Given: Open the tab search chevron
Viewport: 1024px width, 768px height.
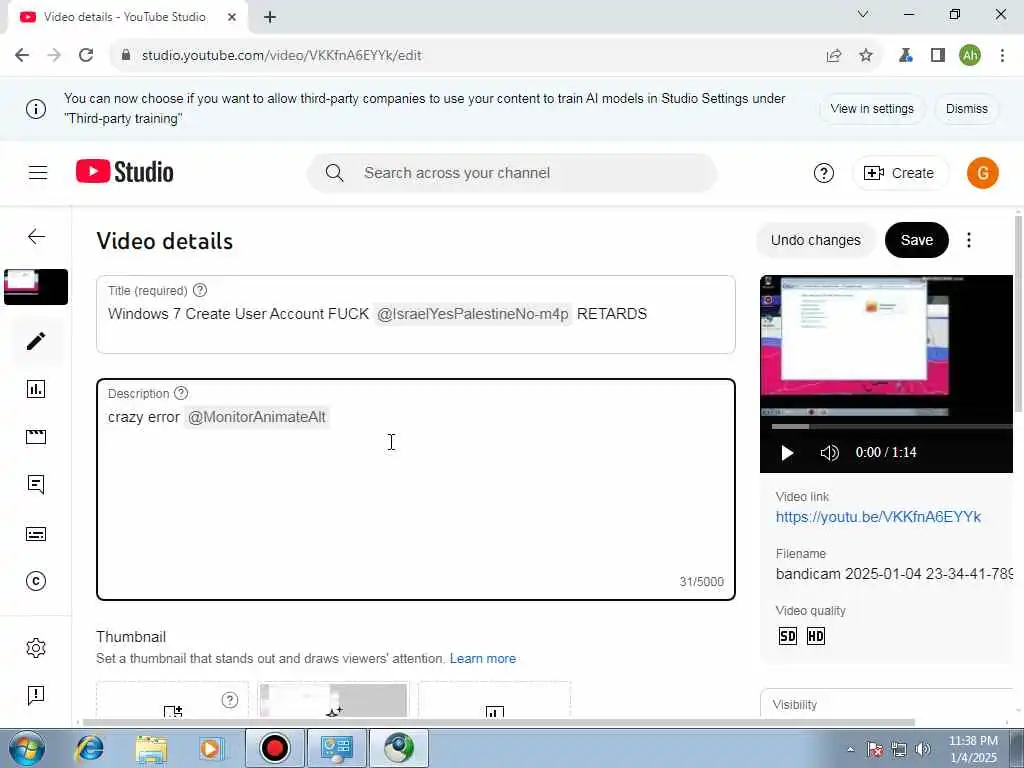Looking at the screenshot, I should pos(863,14).
